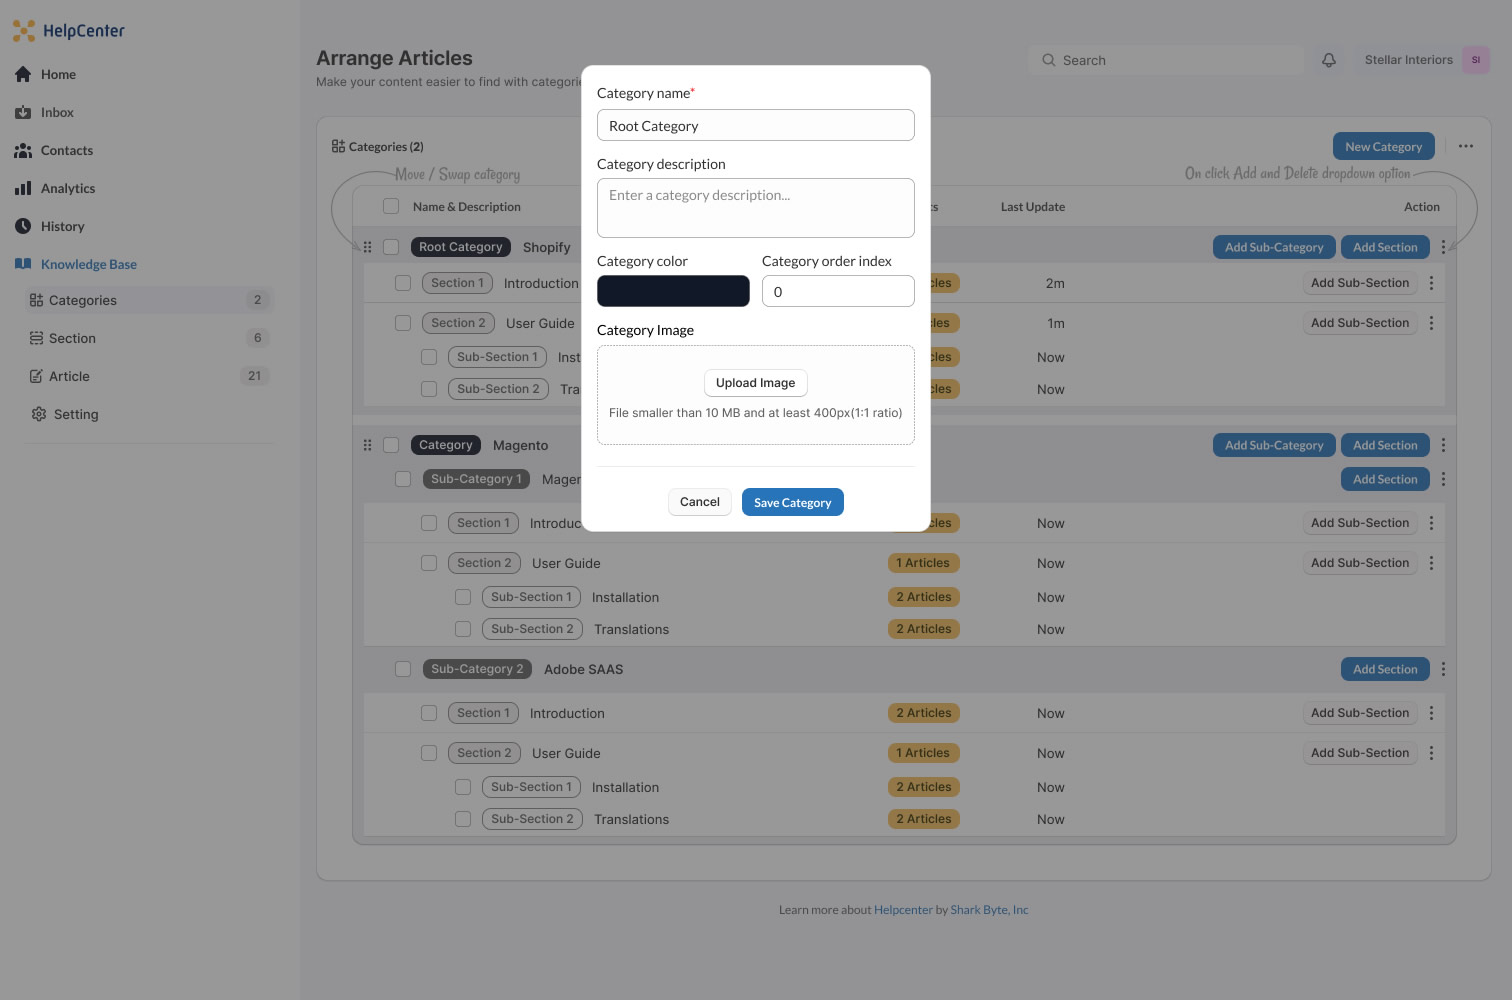Screen dimensions: 1512x1000
Task: Click the HelpCenter logo icon
Action: 24,30
